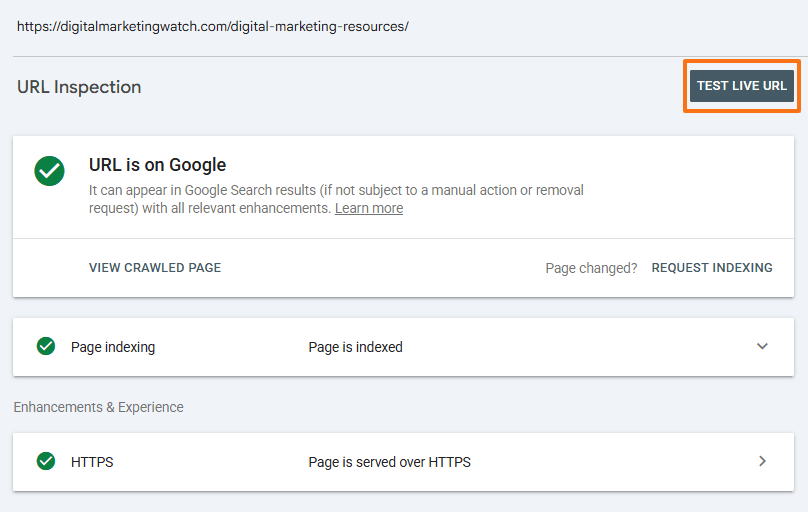Viewport: 808px width, 512px height.
Task: Click the 'Page is indexed' status
Action: click(x=356, y=347)
